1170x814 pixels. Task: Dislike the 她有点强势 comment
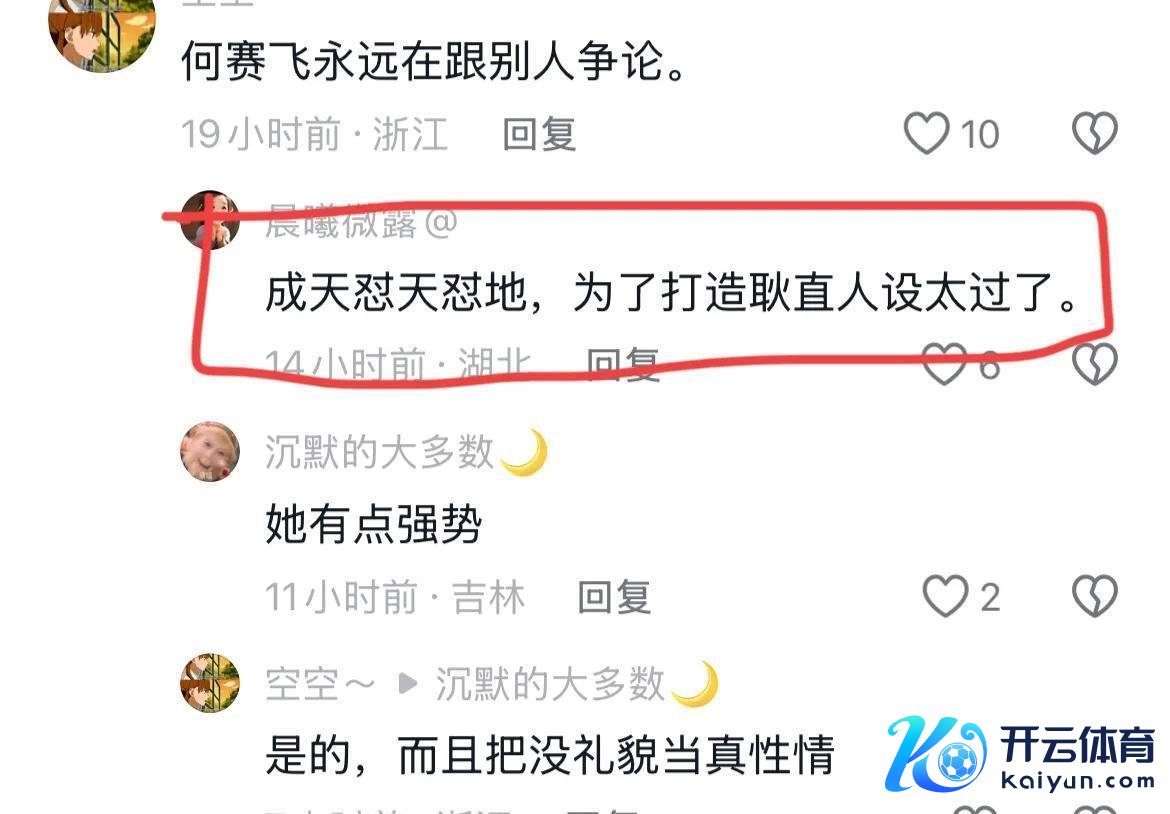click(1095, 596)
